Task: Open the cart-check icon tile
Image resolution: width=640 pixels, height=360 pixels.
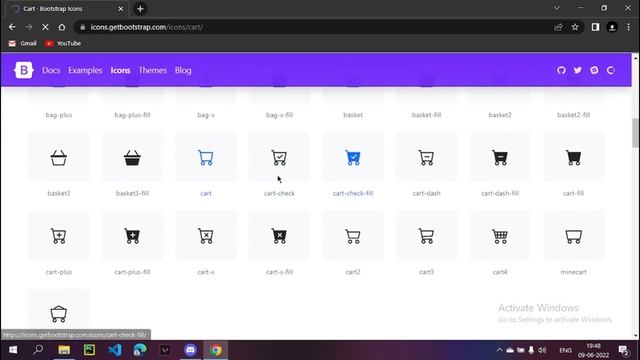Action: [x=279, y=157]
